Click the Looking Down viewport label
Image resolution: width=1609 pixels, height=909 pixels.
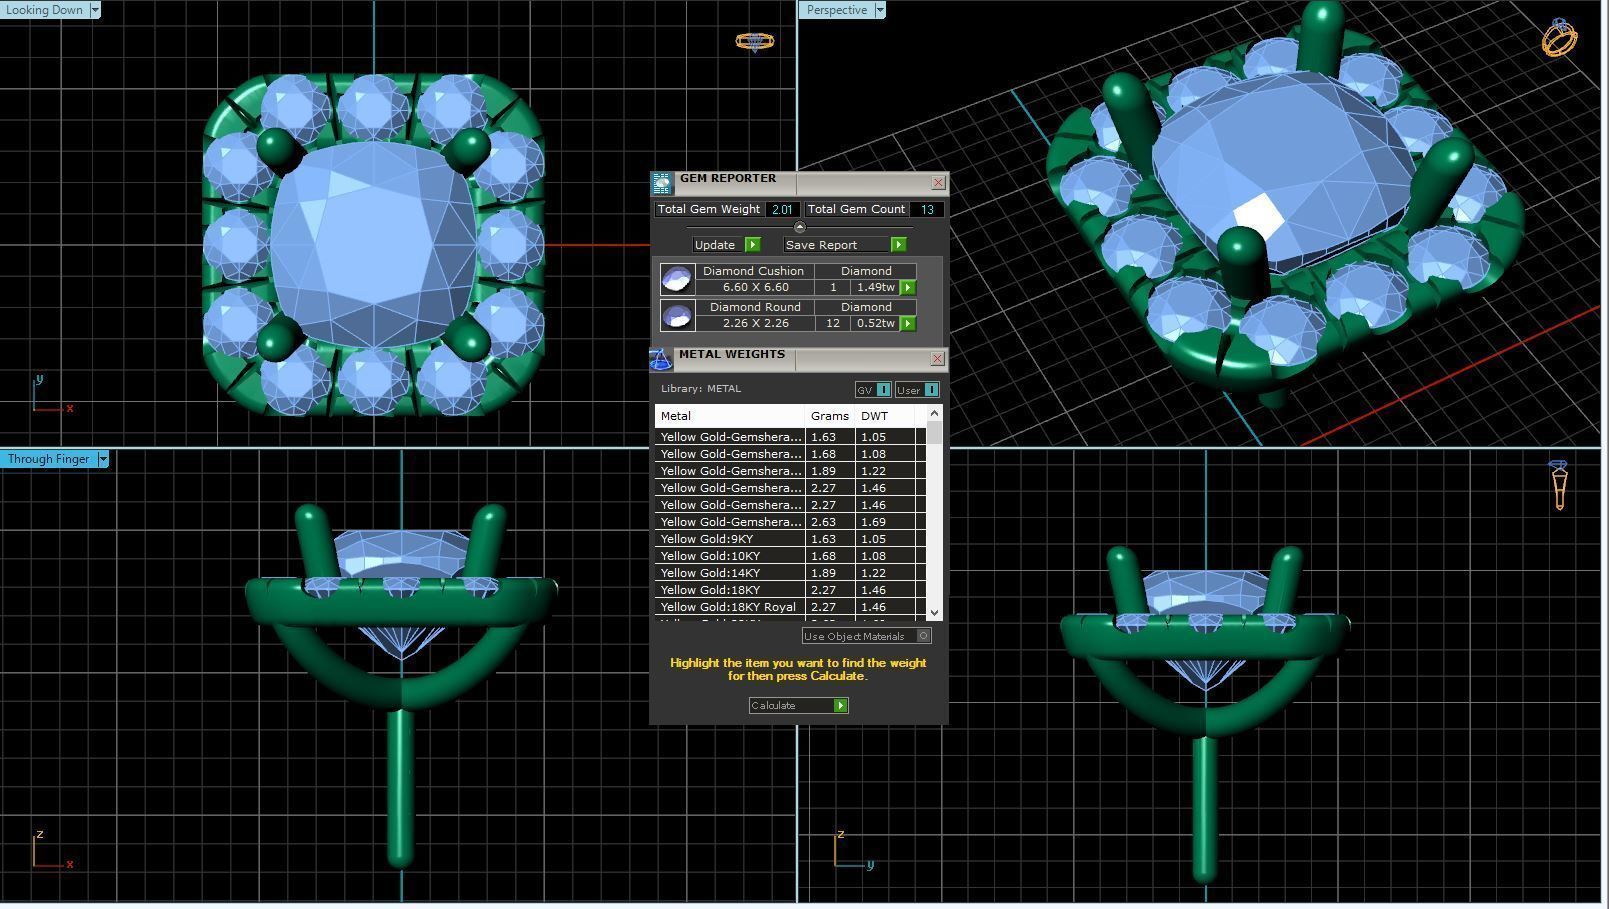45,10
